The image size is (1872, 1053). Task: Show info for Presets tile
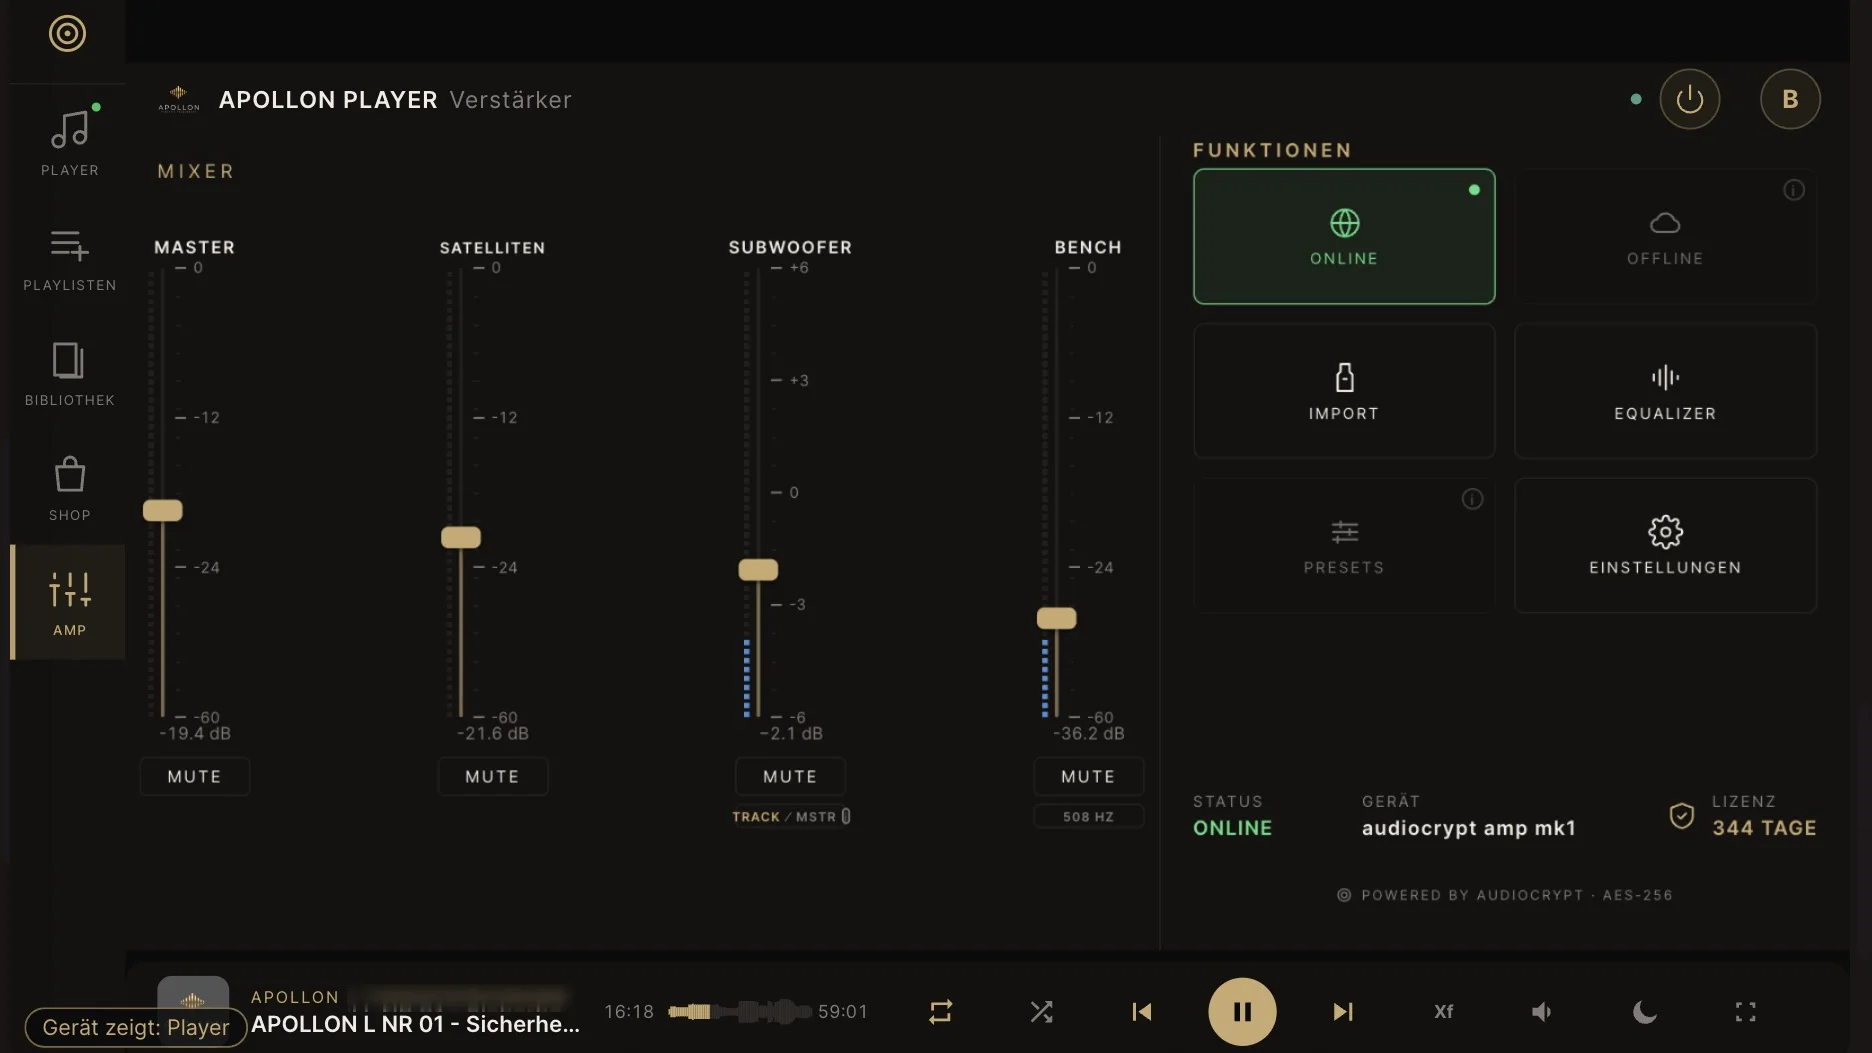click(x=1472, y=499)
